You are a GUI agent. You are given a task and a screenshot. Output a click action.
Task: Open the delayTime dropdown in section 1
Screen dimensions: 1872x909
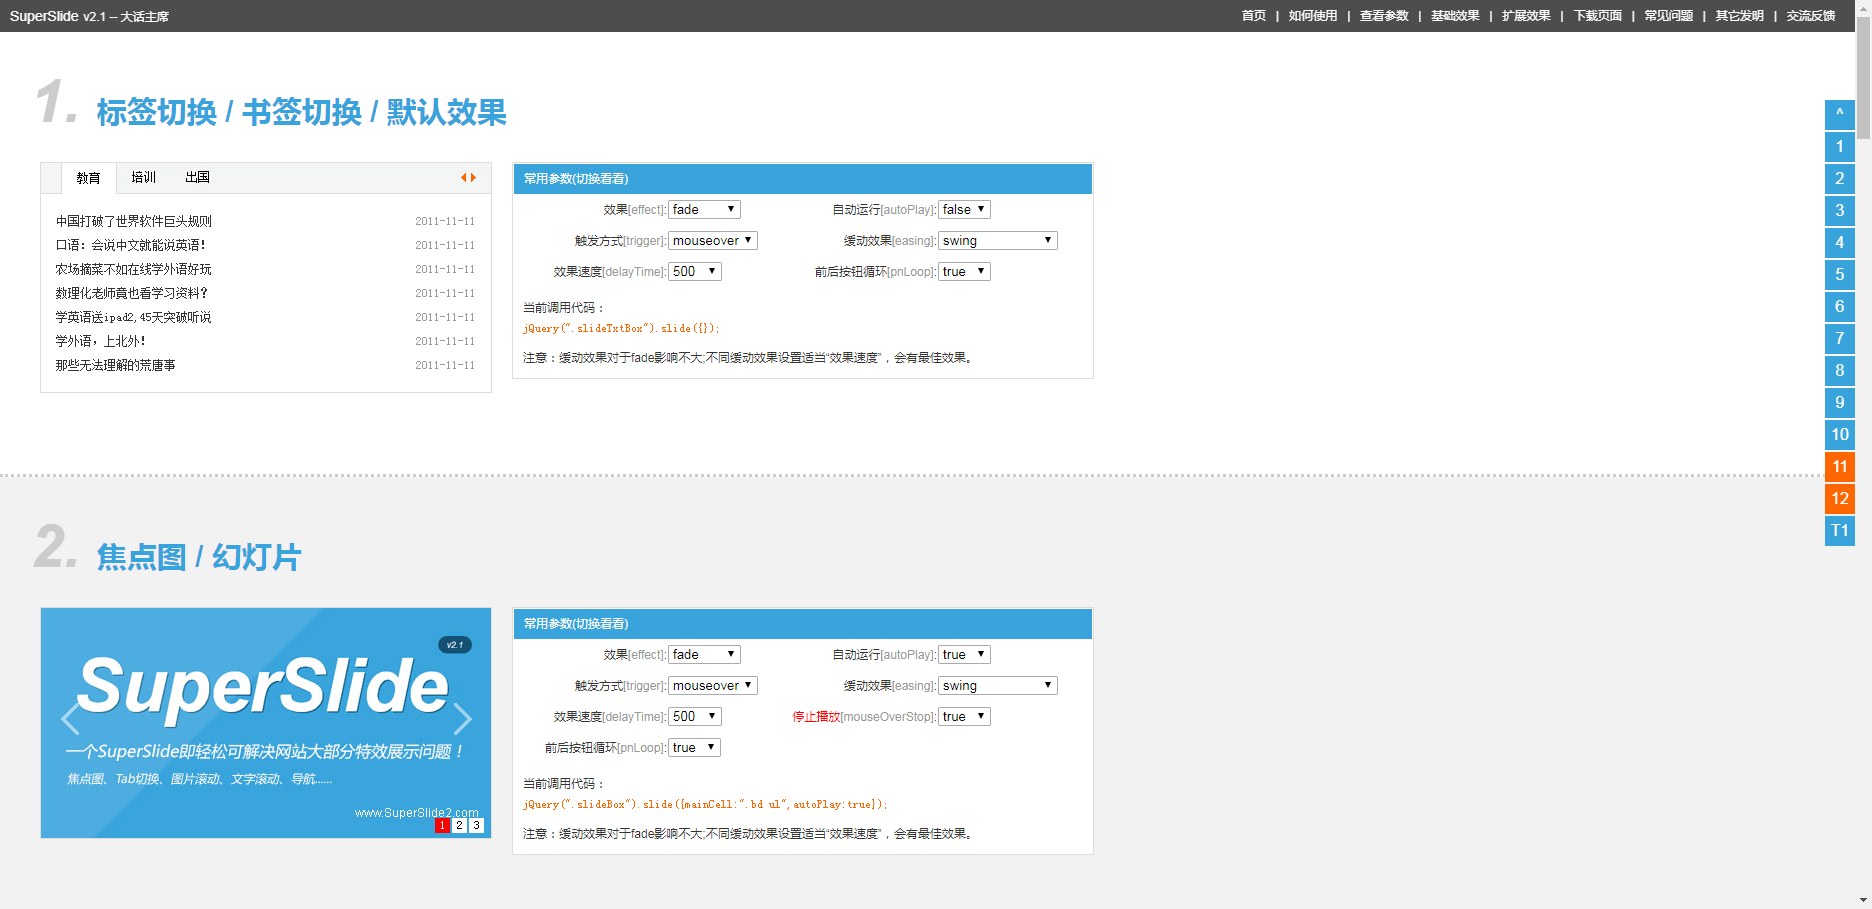[x=694, y=271]
